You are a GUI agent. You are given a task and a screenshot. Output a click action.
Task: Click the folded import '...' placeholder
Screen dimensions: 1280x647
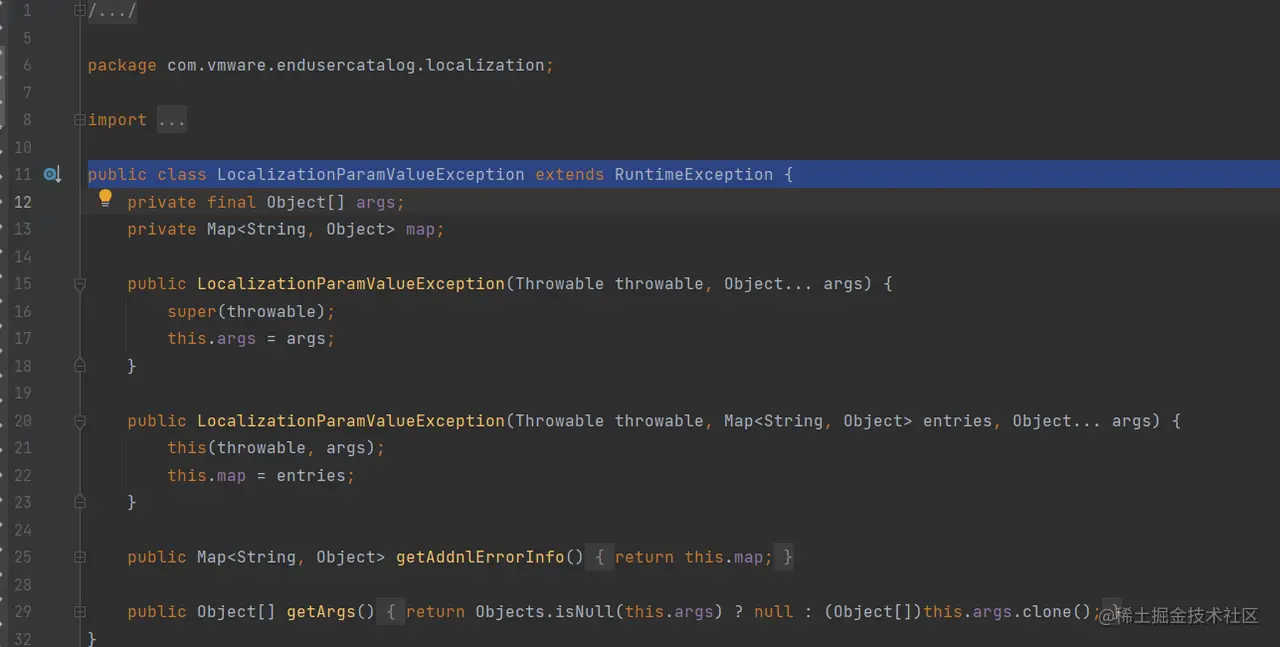coord(171,120)
